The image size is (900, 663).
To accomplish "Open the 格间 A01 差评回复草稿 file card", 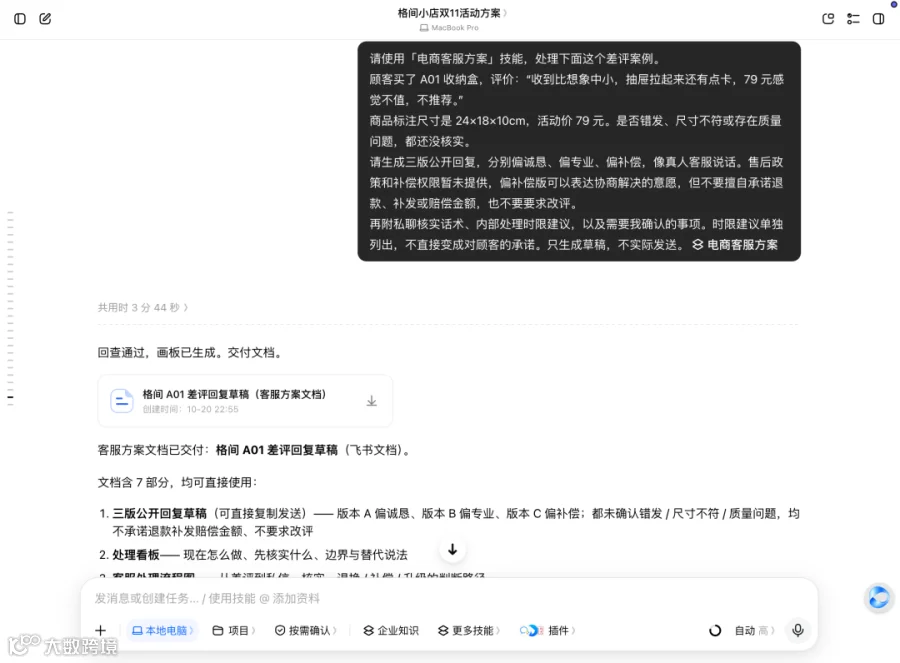I will [245, 401].
